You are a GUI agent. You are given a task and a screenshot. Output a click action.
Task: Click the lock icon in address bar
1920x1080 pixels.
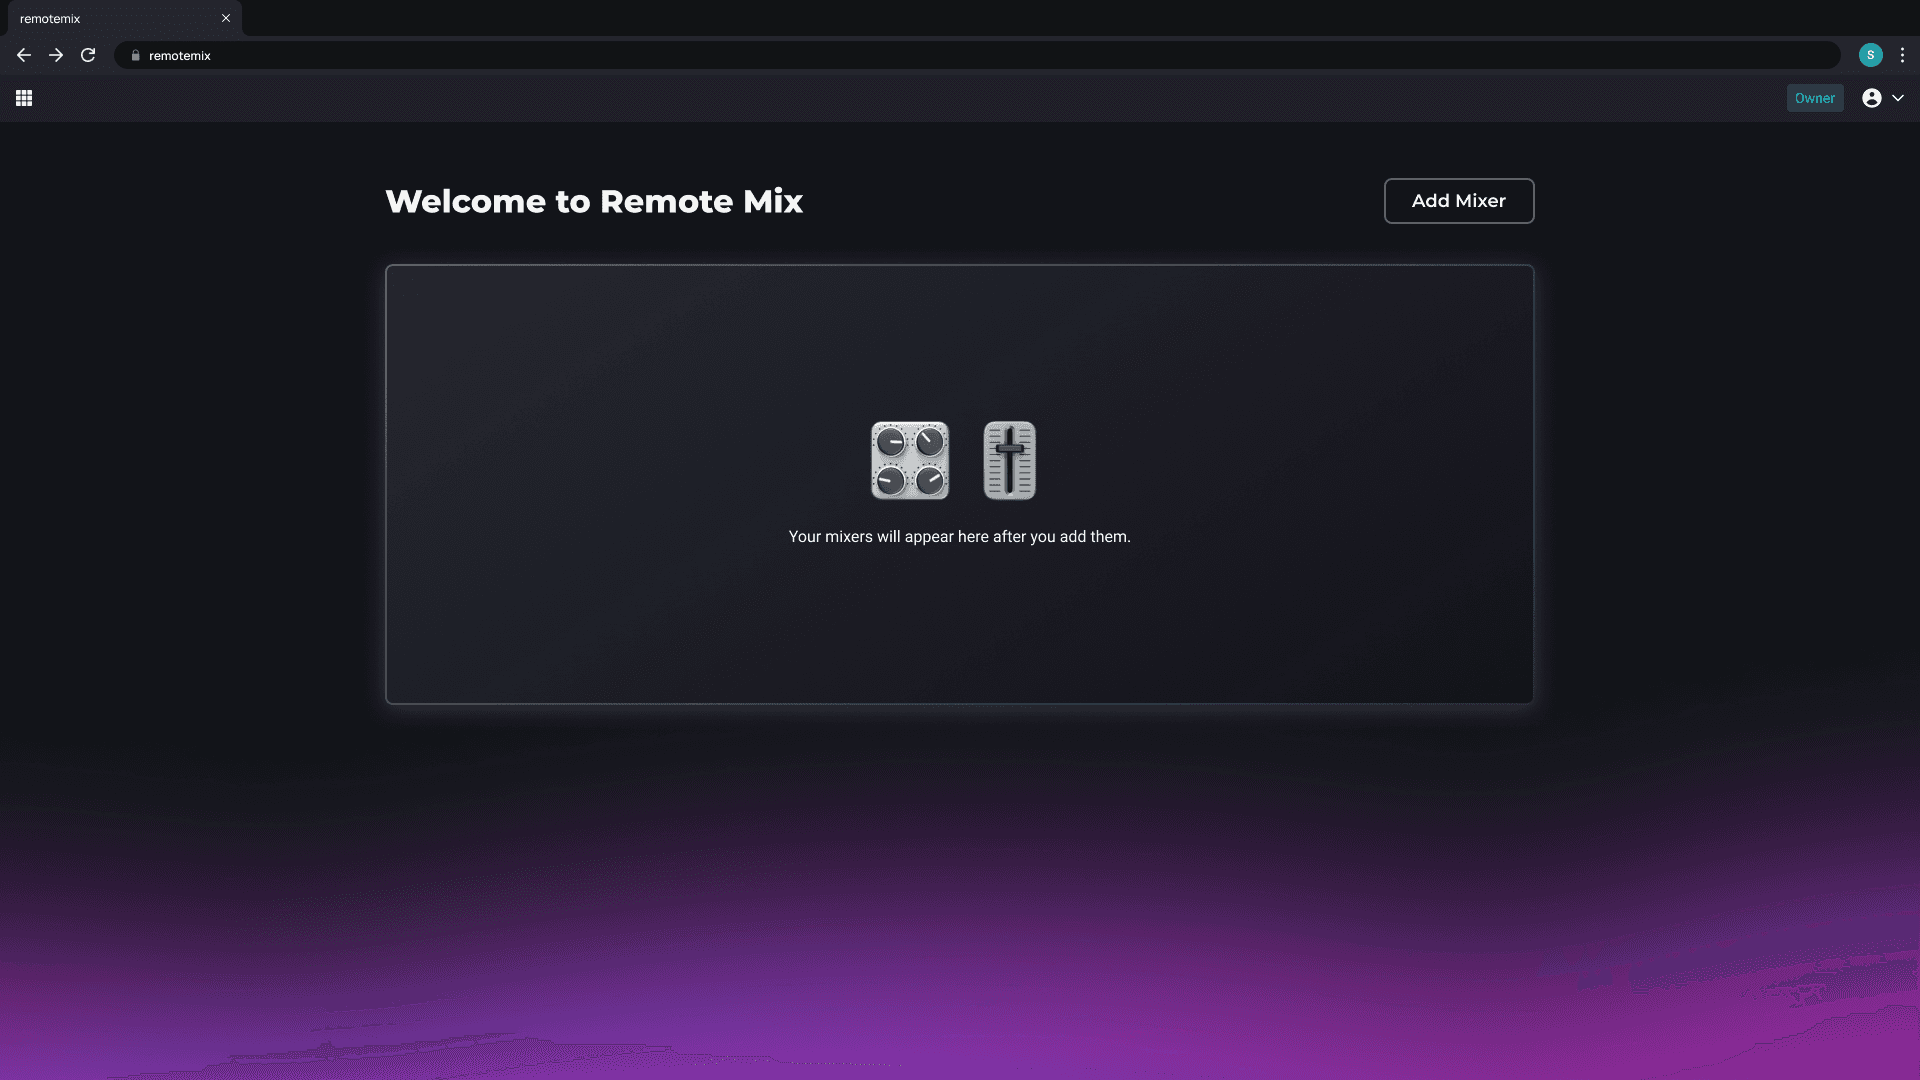pyautogui.click(x=136, y=56)
